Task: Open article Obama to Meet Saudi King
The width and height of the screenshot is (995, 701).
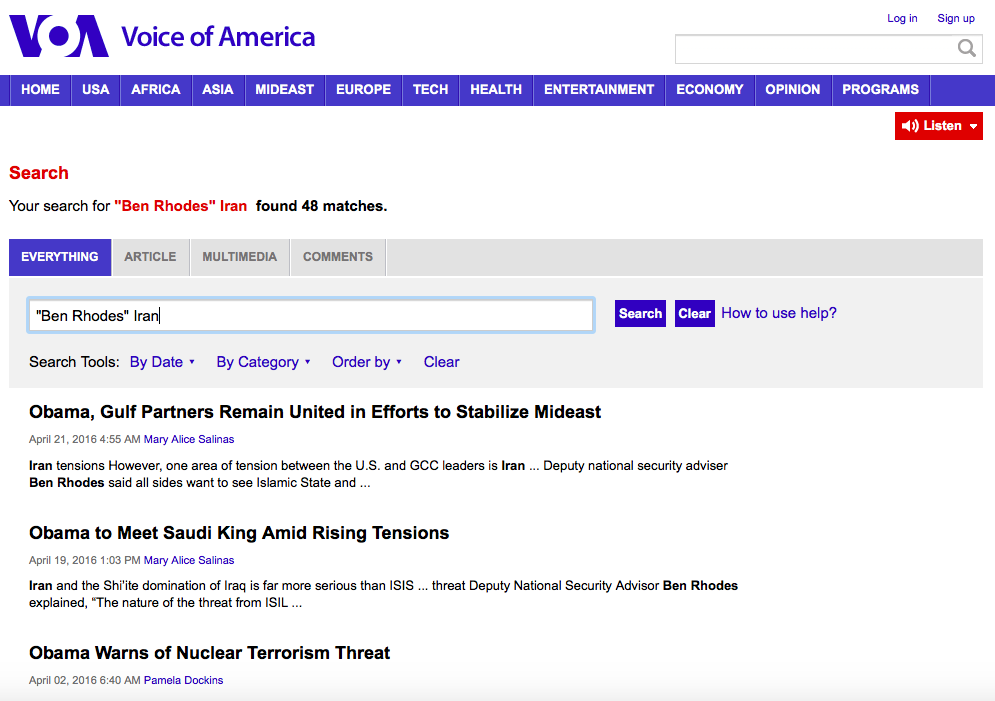Action: [239, 532]
